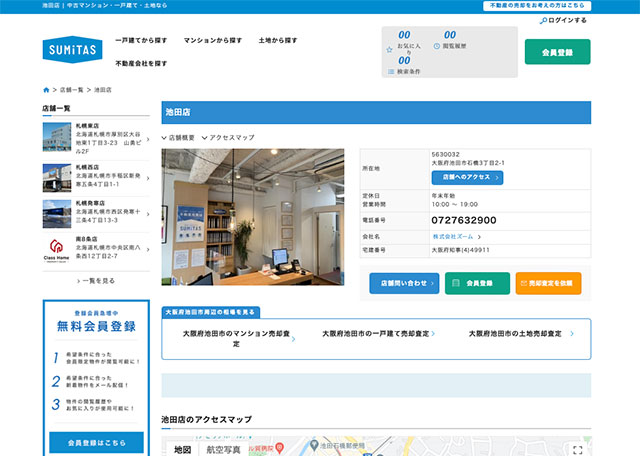Image resolution: width=640 pixels, height=456 pixels.
Task: Open 一戸建てから探す menu
Action: pyautogui.click(x=141, y=40)
